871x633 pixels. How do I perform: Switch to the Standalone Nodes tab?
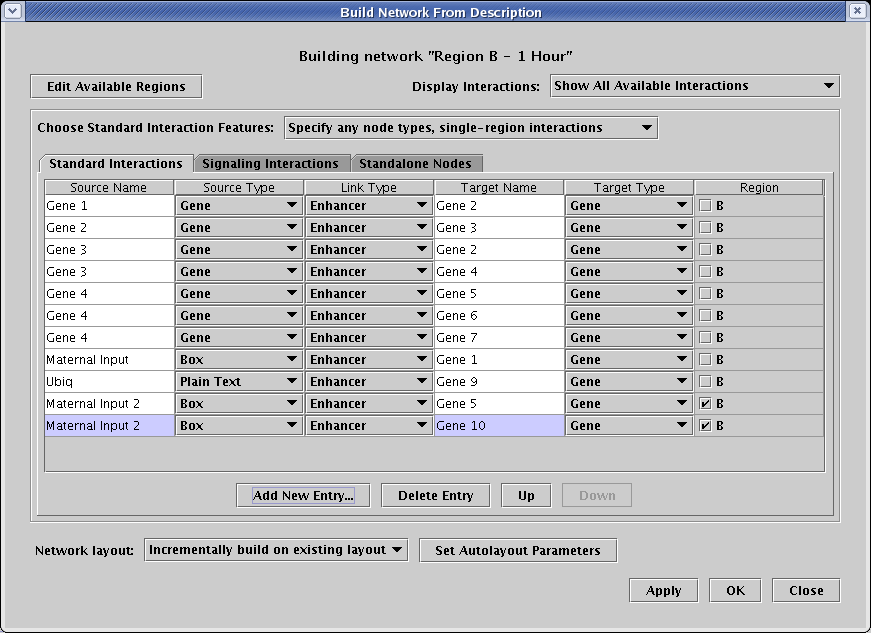click(x=415, y=163)
